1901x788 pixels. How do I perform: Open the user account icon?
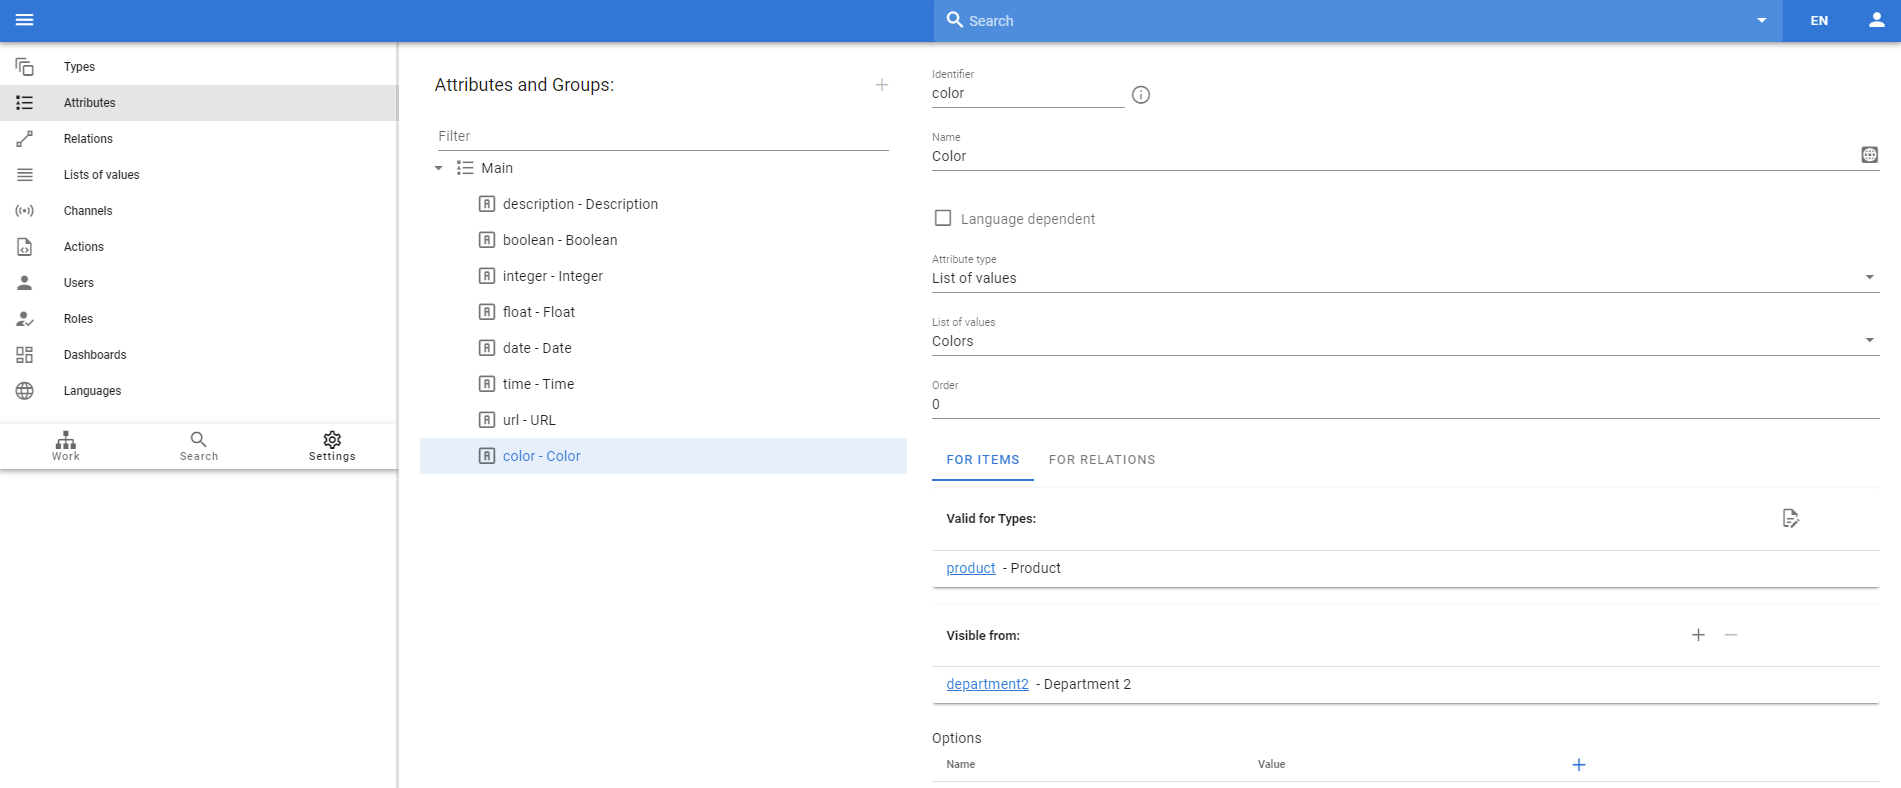(1877, 20)
